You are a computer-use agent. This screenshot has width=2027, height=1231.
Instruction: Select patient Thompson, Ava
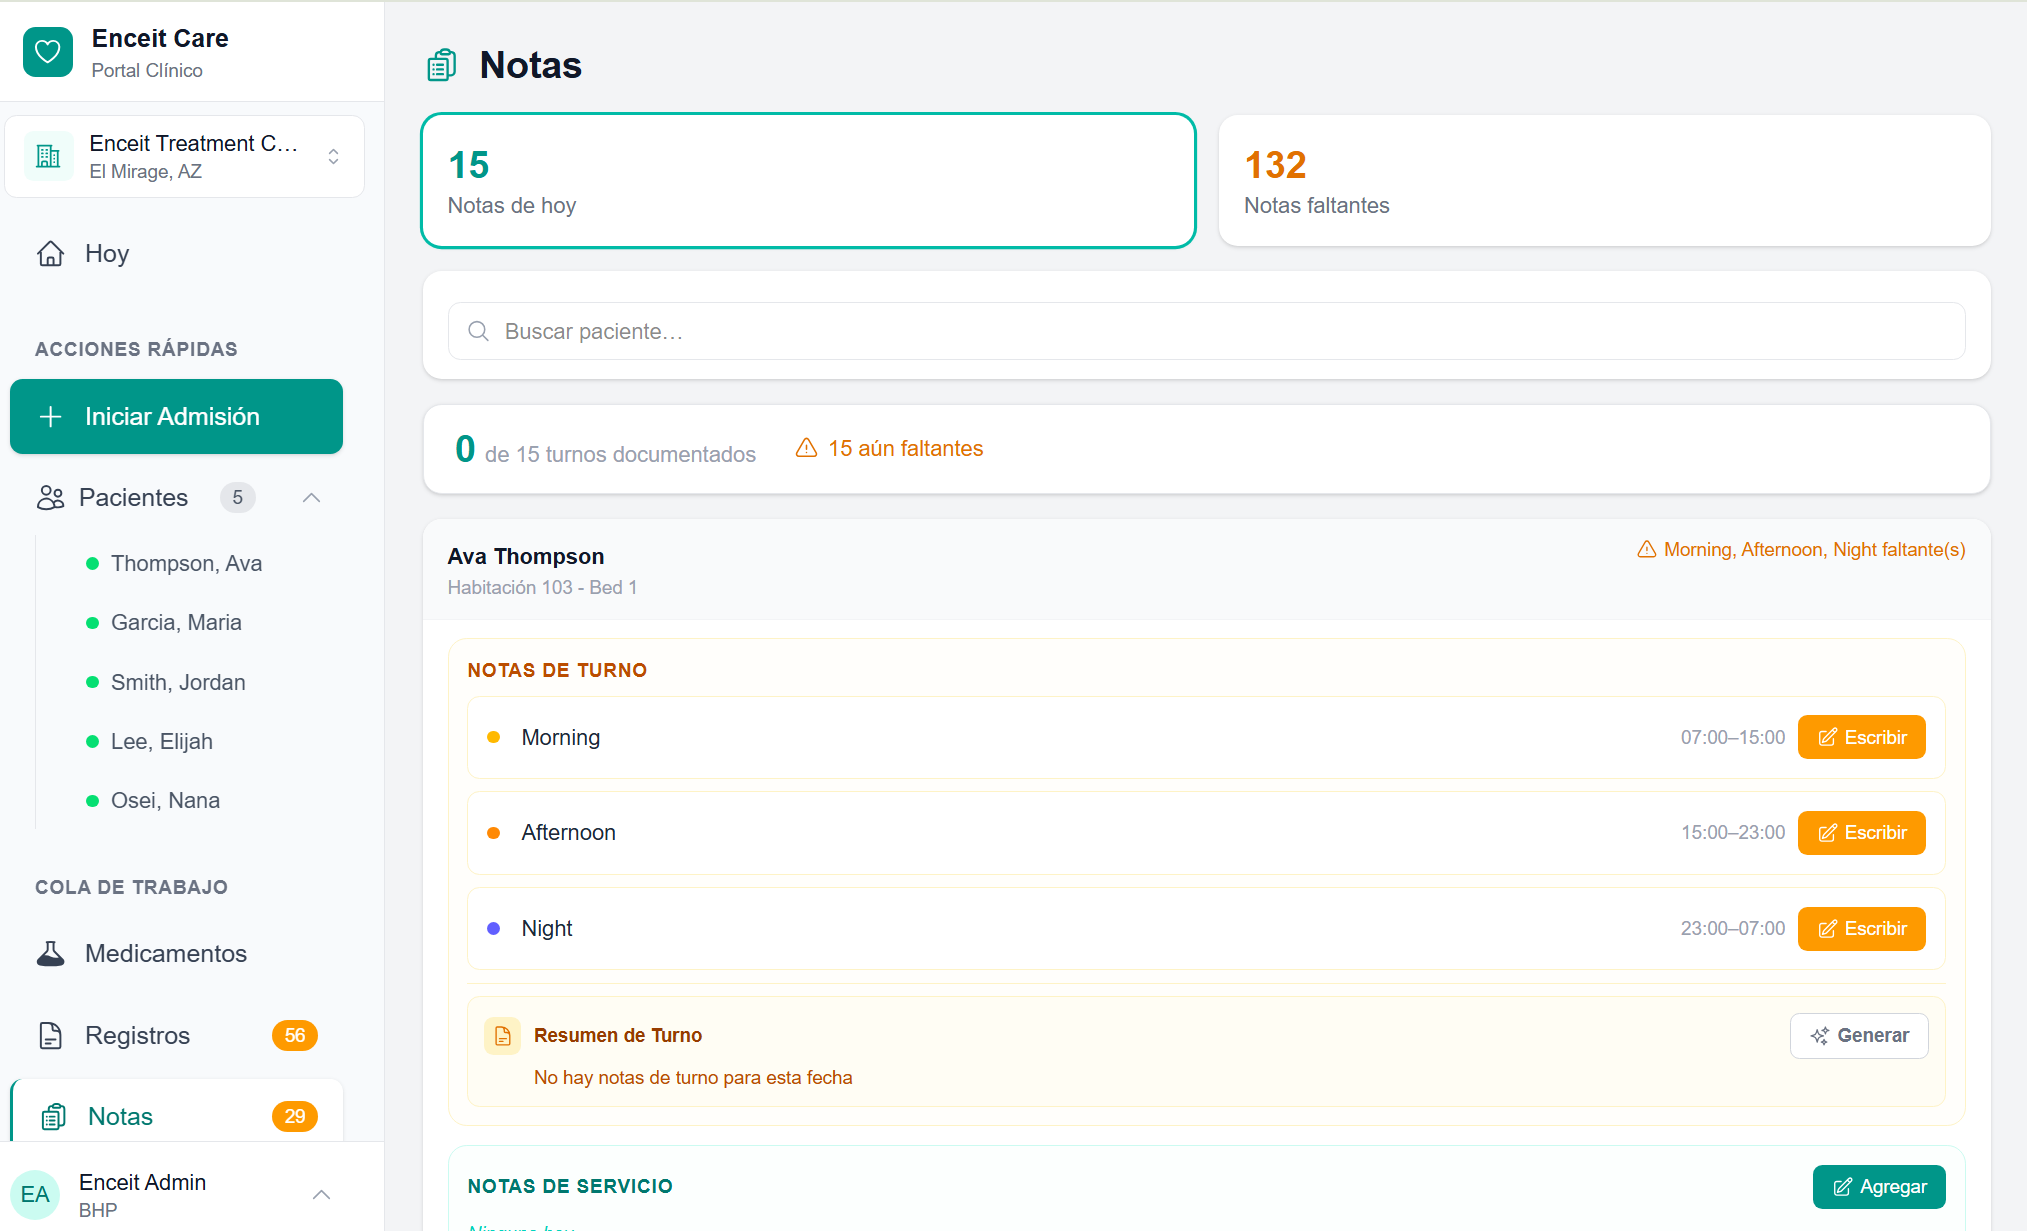186,564
